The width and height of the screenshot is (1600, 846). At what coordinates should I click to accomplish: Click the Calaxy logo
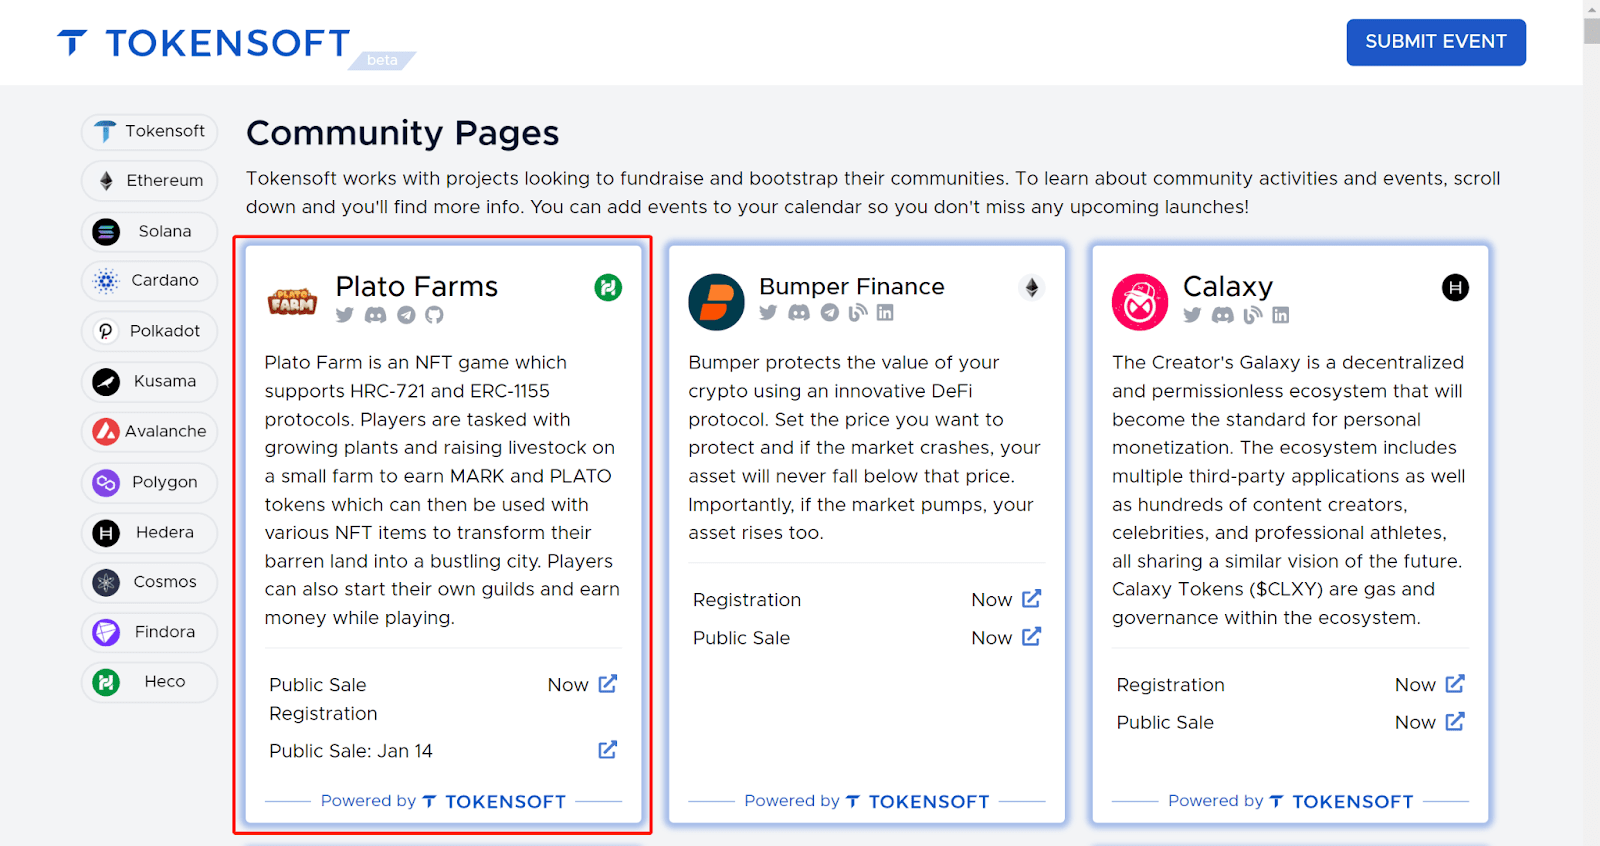[x=1140, y=302]
